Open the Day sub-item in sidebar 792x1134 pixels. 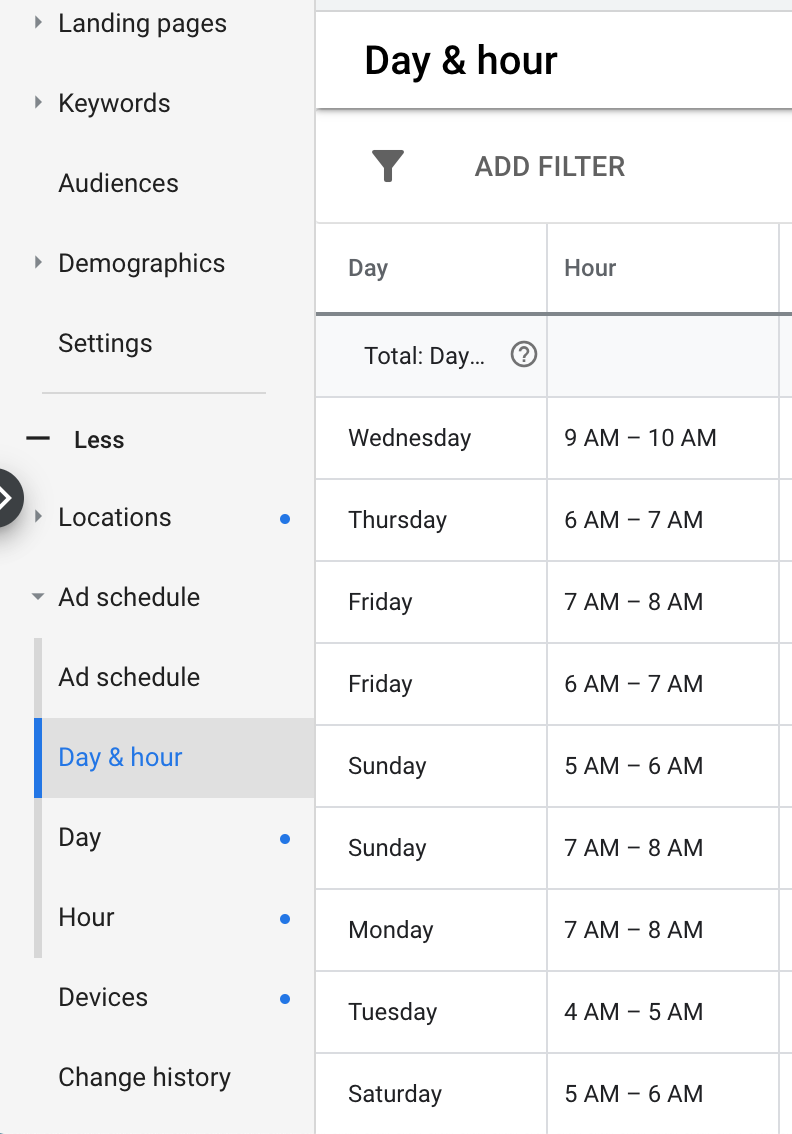(x=80, y=837)
